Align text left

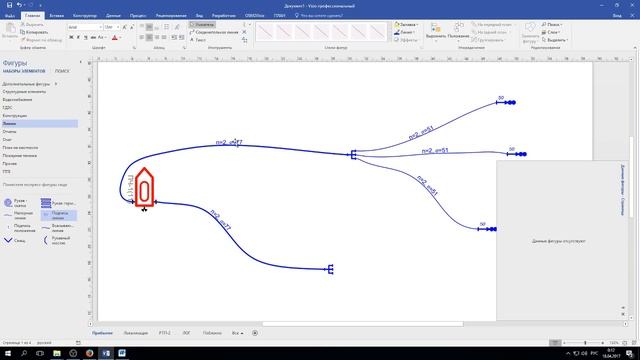[142, 37]
